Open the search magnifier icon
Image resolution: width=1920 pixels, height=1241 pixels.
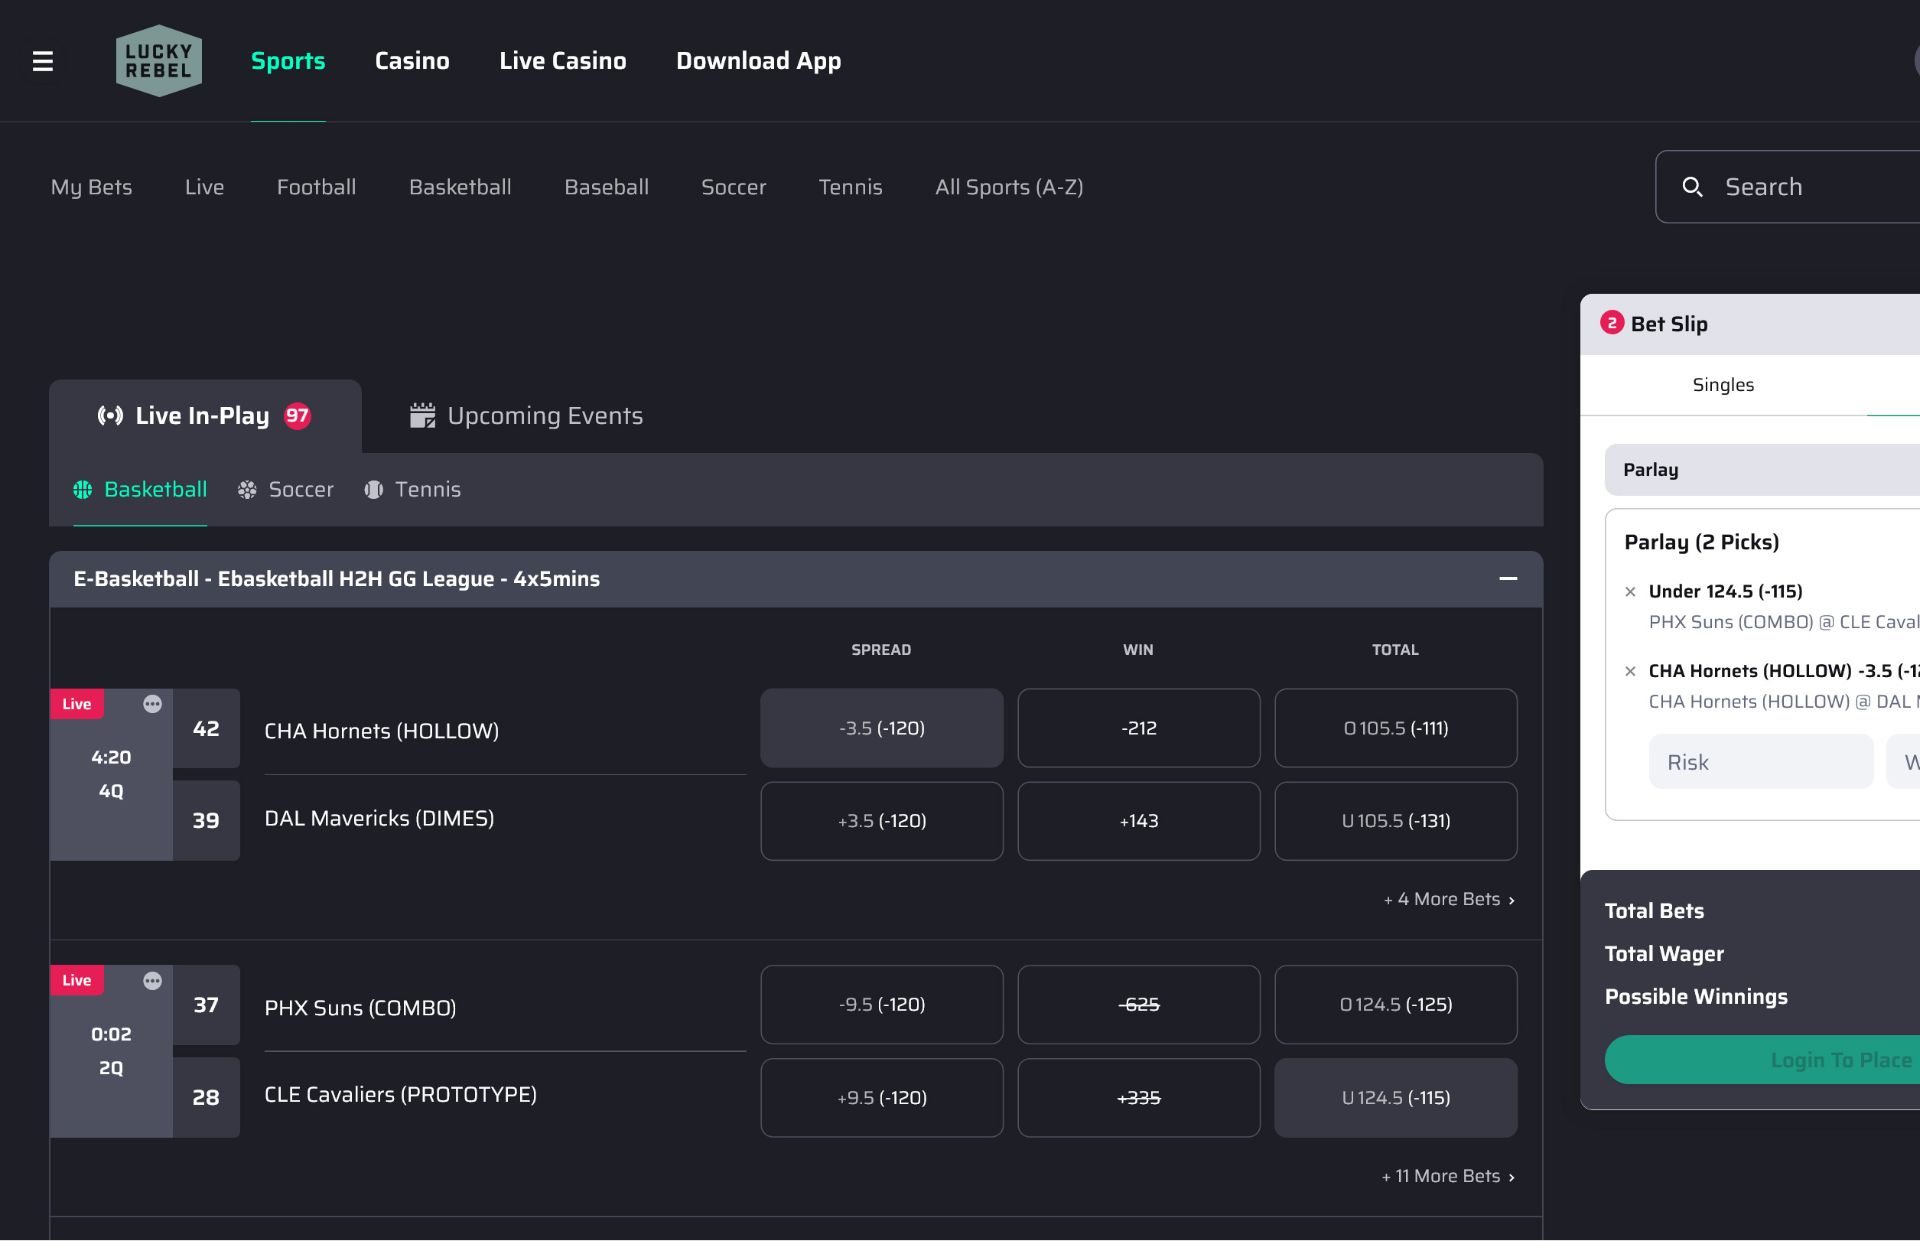point(1693,187)
